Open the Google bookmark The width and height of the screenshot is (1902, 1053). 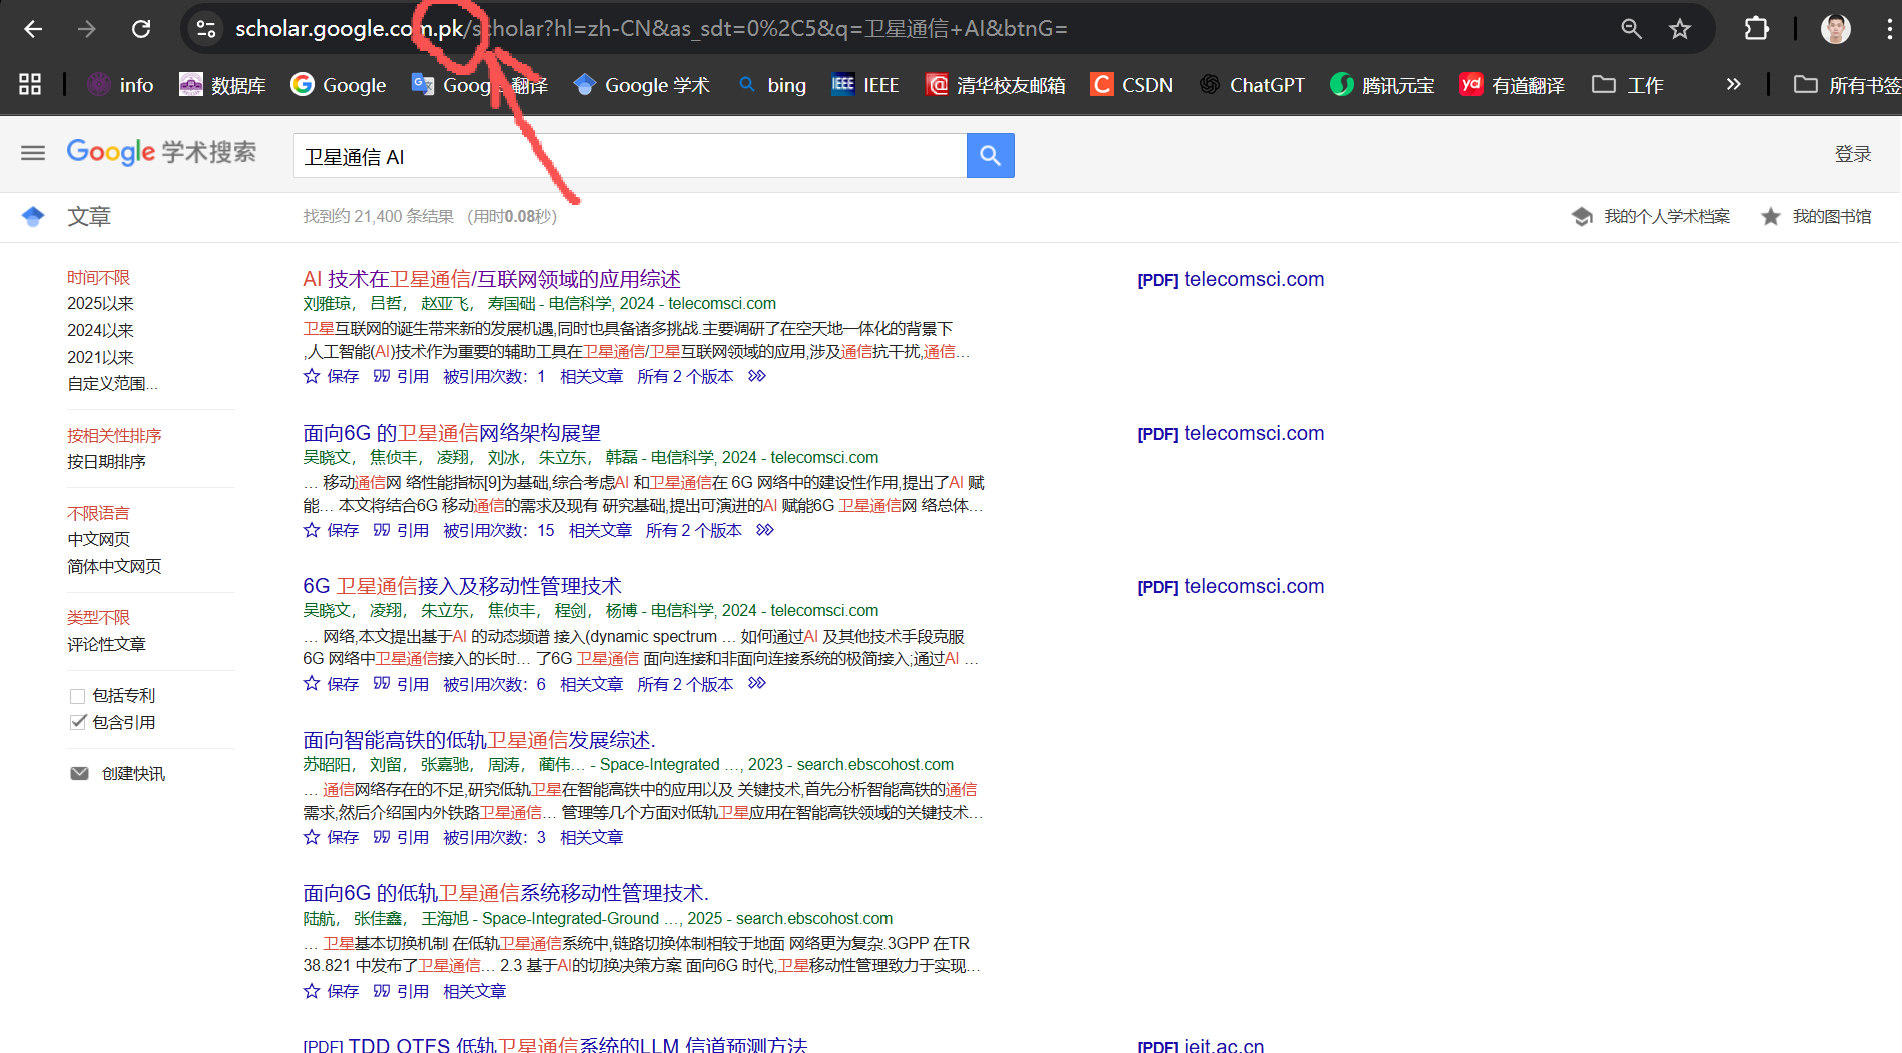(338, 85)
